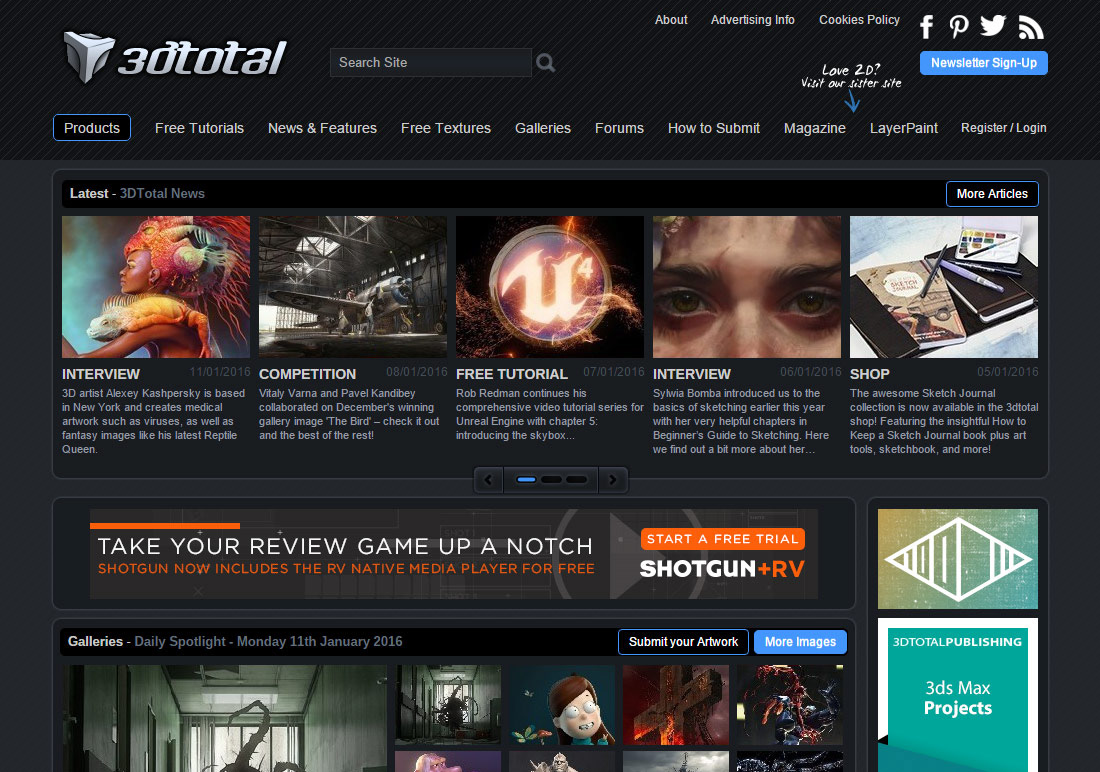
Task: Open small corridor creature gallery thumbnail
Action: [448, 705]
